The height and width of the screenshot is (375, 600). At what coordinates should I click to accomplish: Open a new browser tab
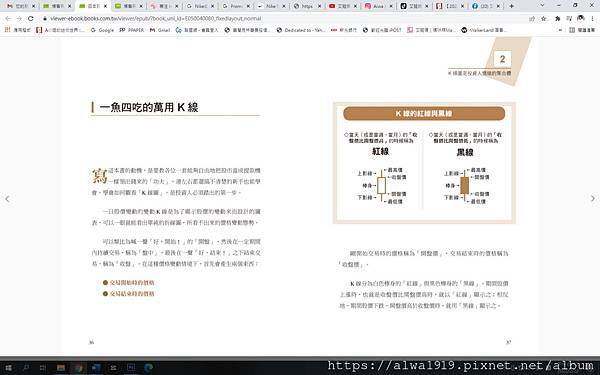pyautogui.click(x=512, y=6)
